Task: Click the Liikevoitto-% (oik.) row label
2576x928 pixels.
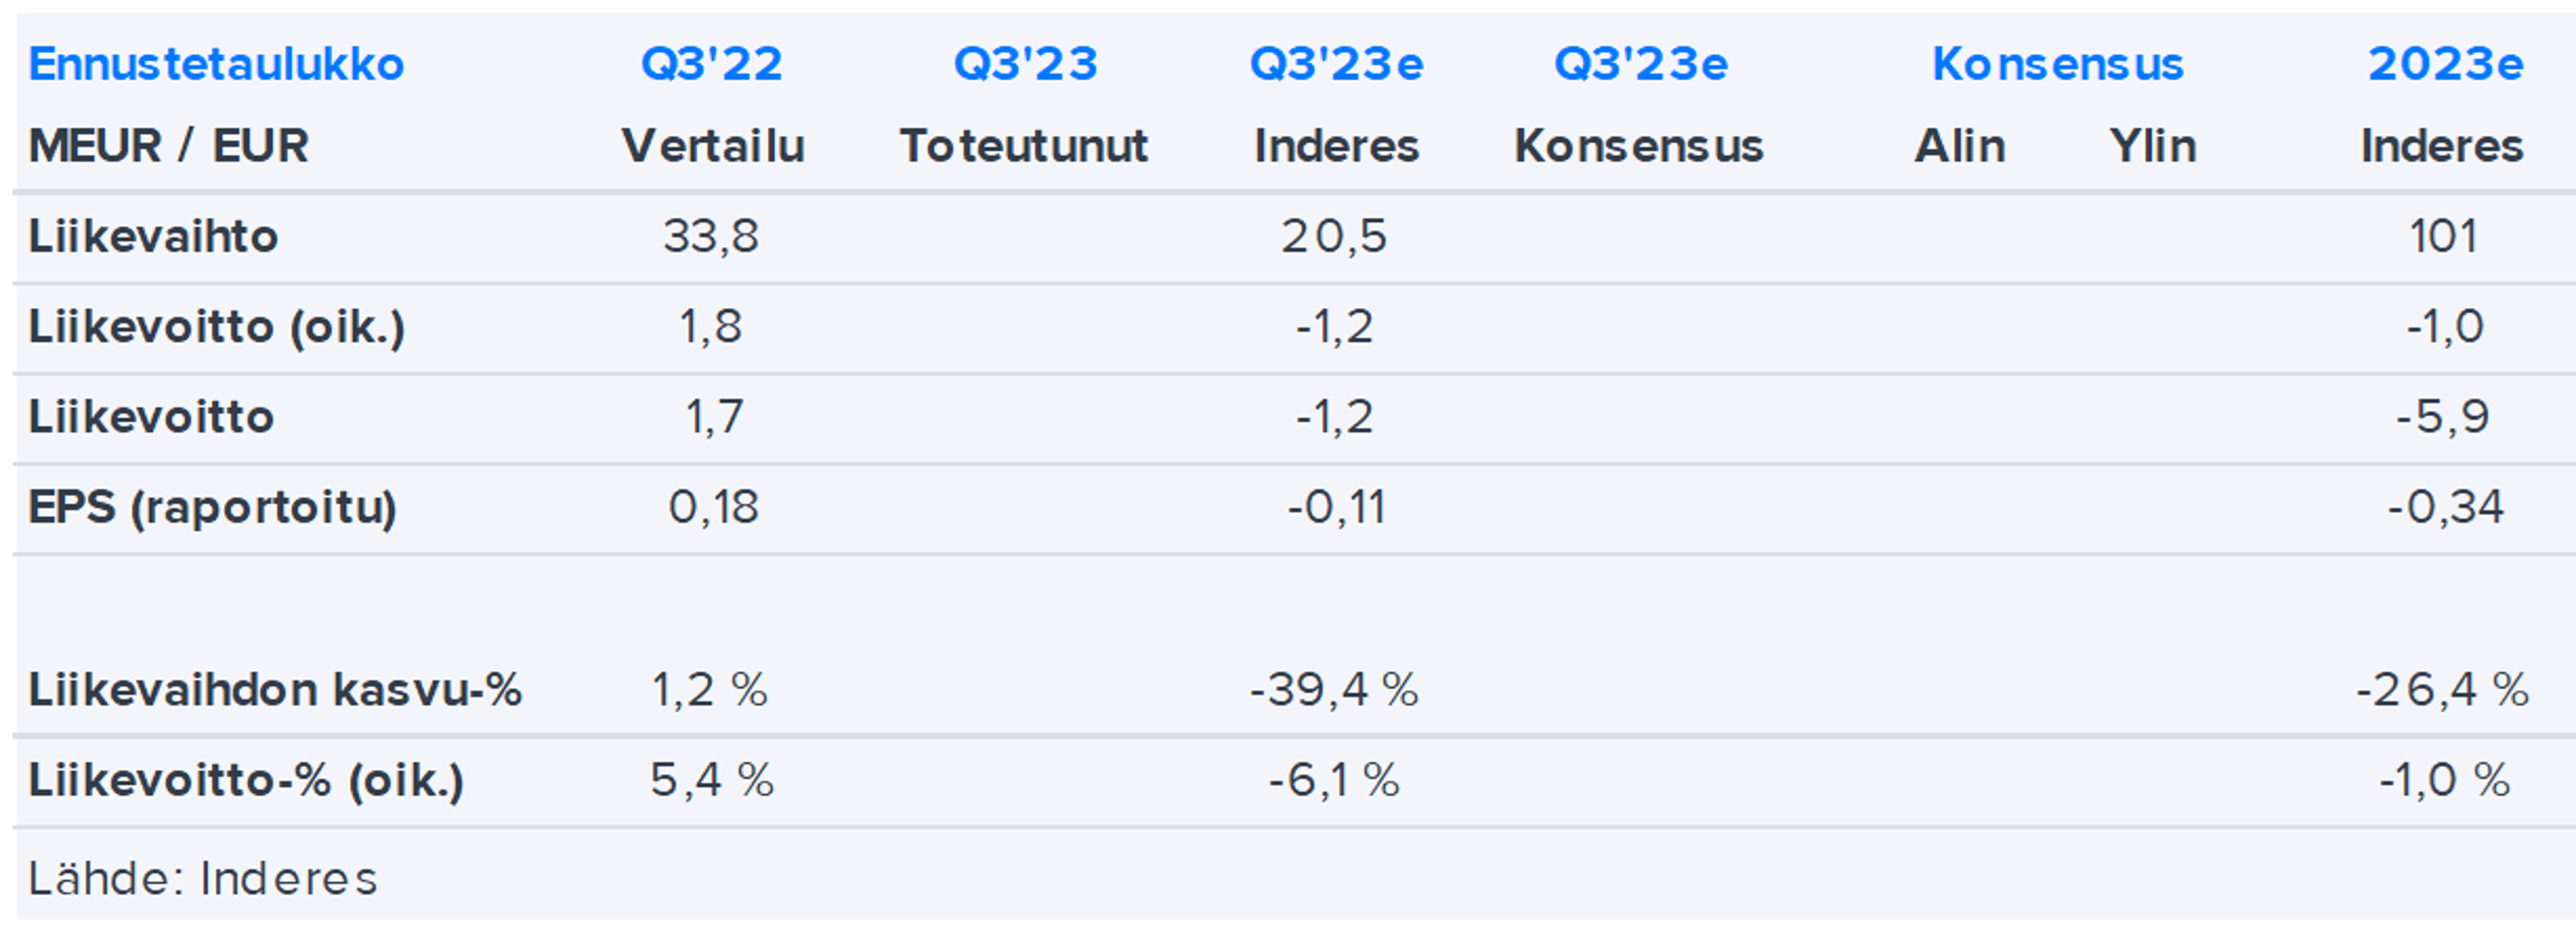Action: pos(246,780)
